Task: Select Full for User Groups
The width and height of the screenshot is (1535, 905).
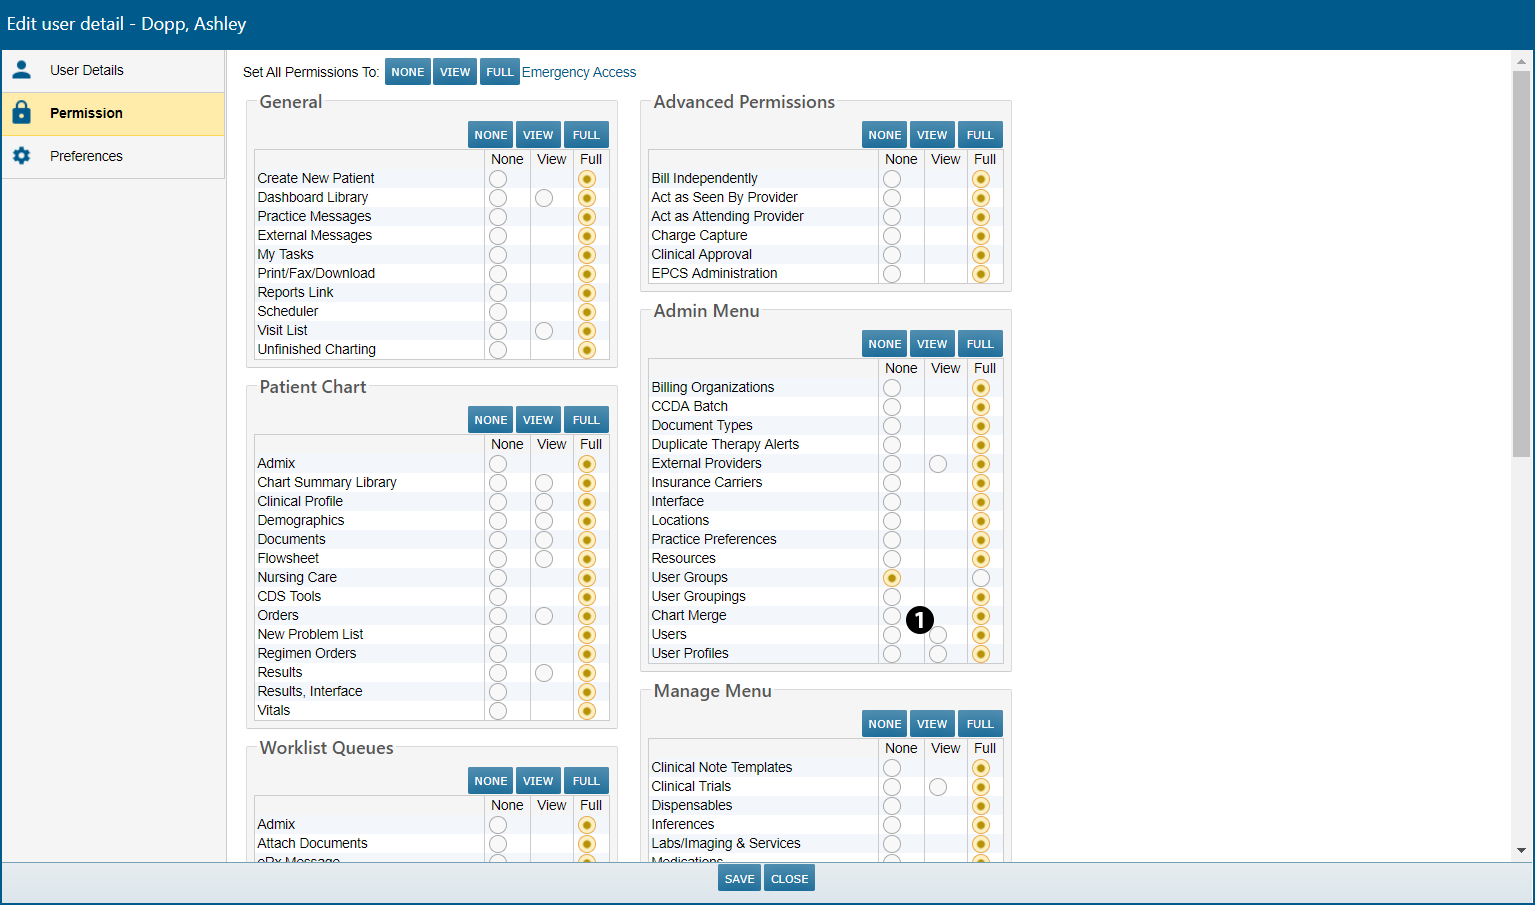Action: point(981,578)
